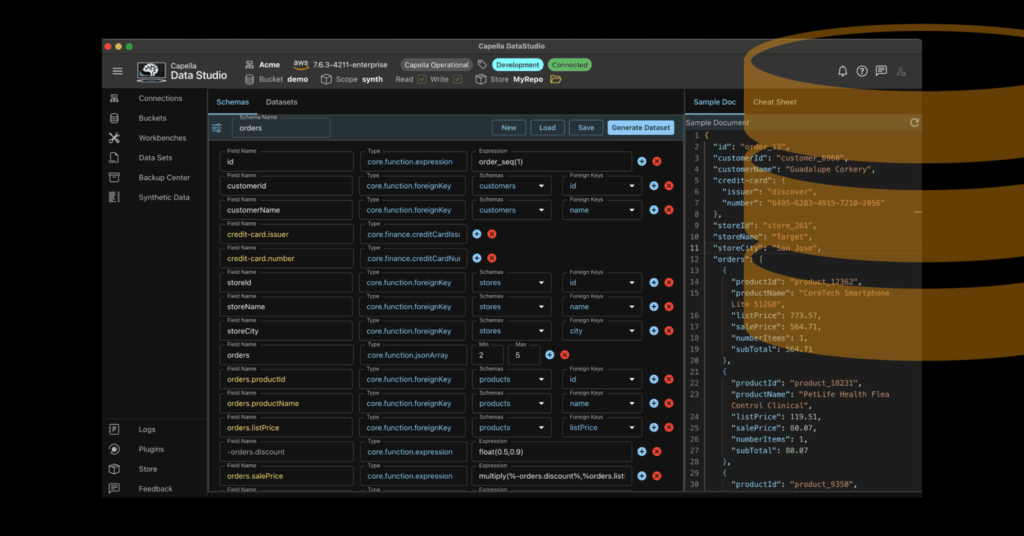The width and height of the screenshot is (1024, 536).
Task: Open Data Sets in the sidebar
Action: coord(154,157)
